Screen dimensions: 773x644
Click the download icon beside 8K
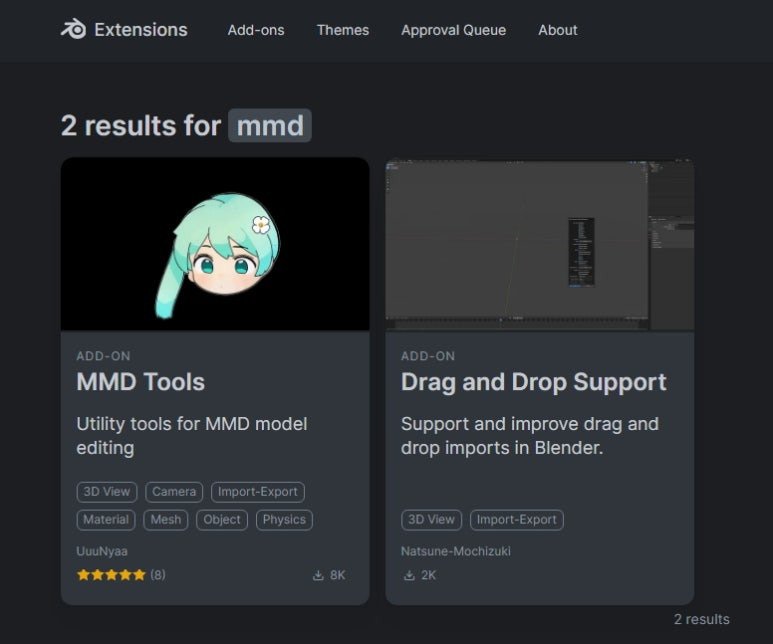[318, 575]
